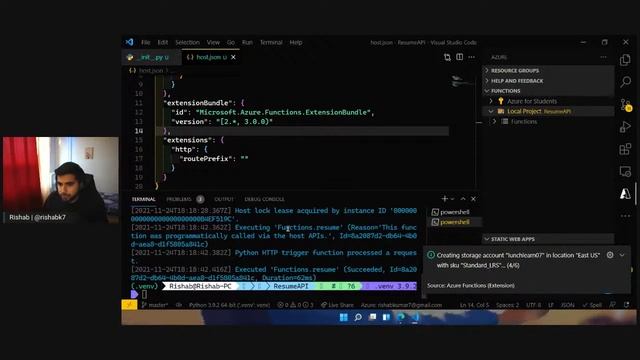
Task: Close the host.json editor tab
Action: coord(233,57)
